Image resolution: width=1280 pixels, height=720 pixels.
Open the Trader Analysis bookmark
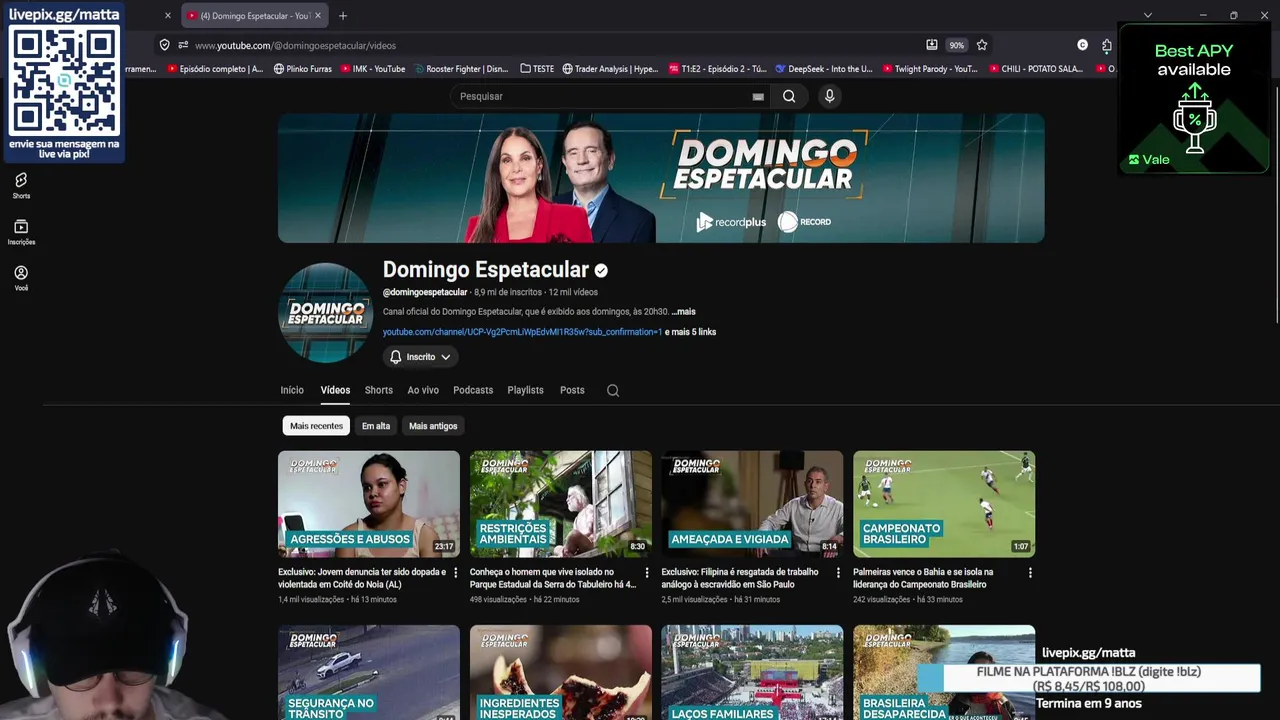(610, 69)
